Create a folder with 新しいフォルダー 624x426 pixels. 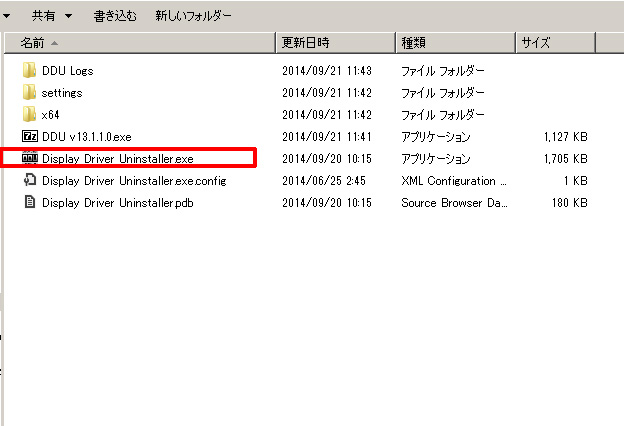[193, 16]
